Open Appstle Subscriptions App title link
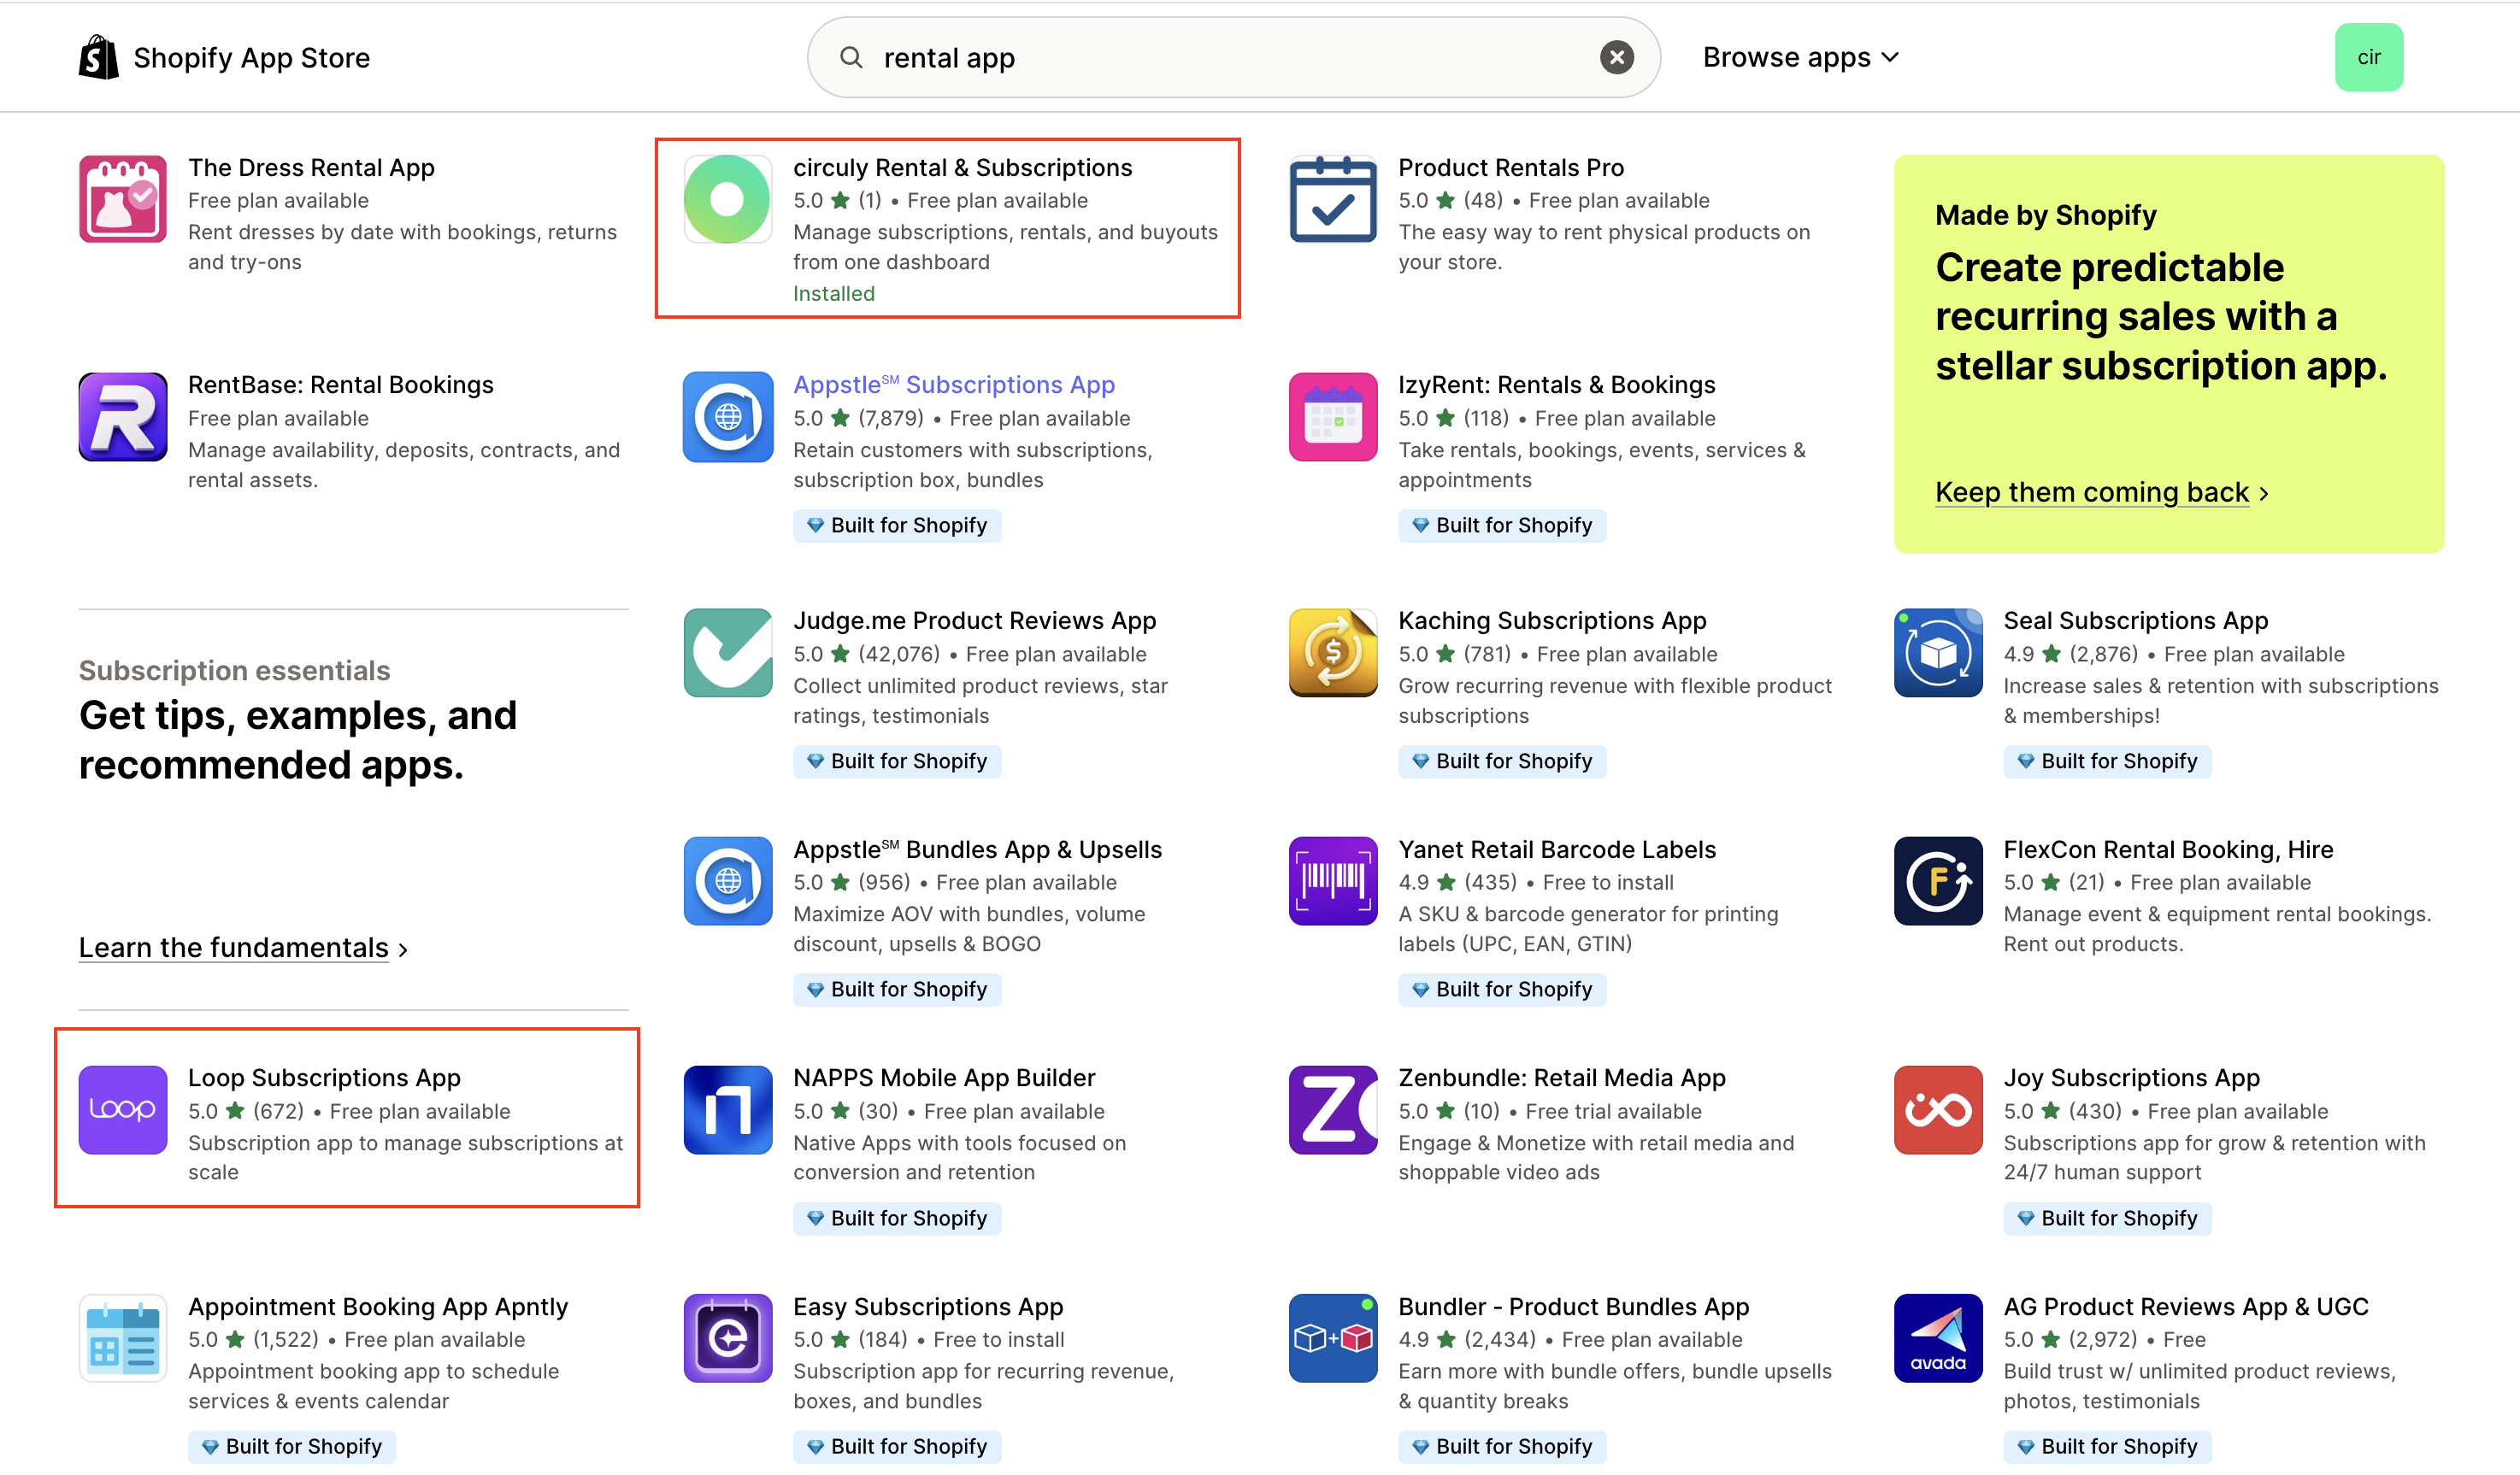2520x1475 pixels. click(x=954, y=384)
